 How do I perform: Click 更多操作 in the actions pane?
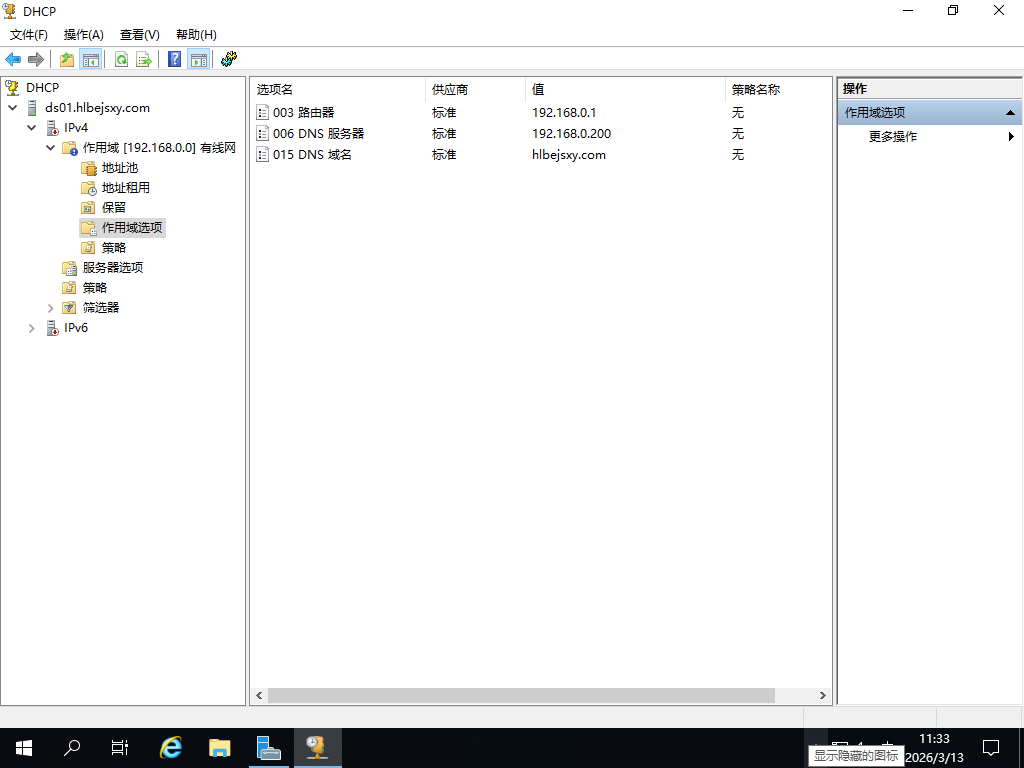892,137
